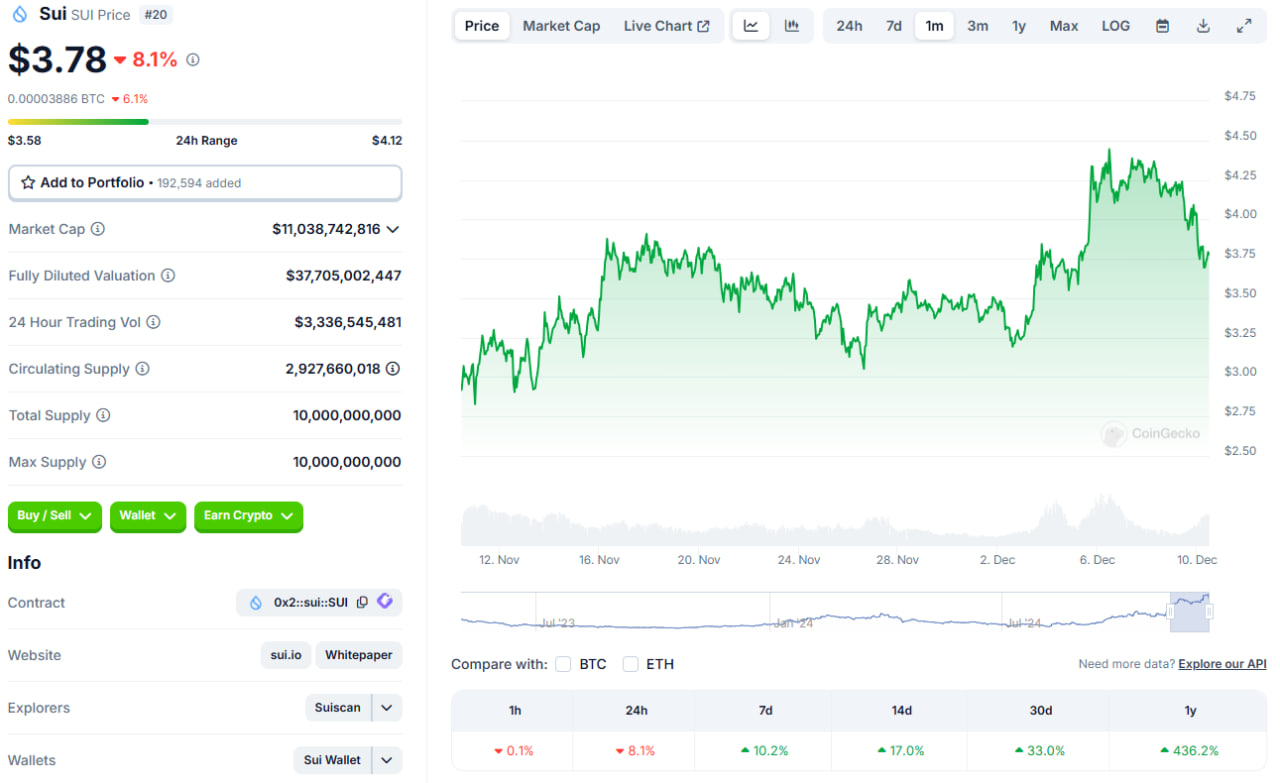Click the 24h -8.1% change cell

(636, 750)
